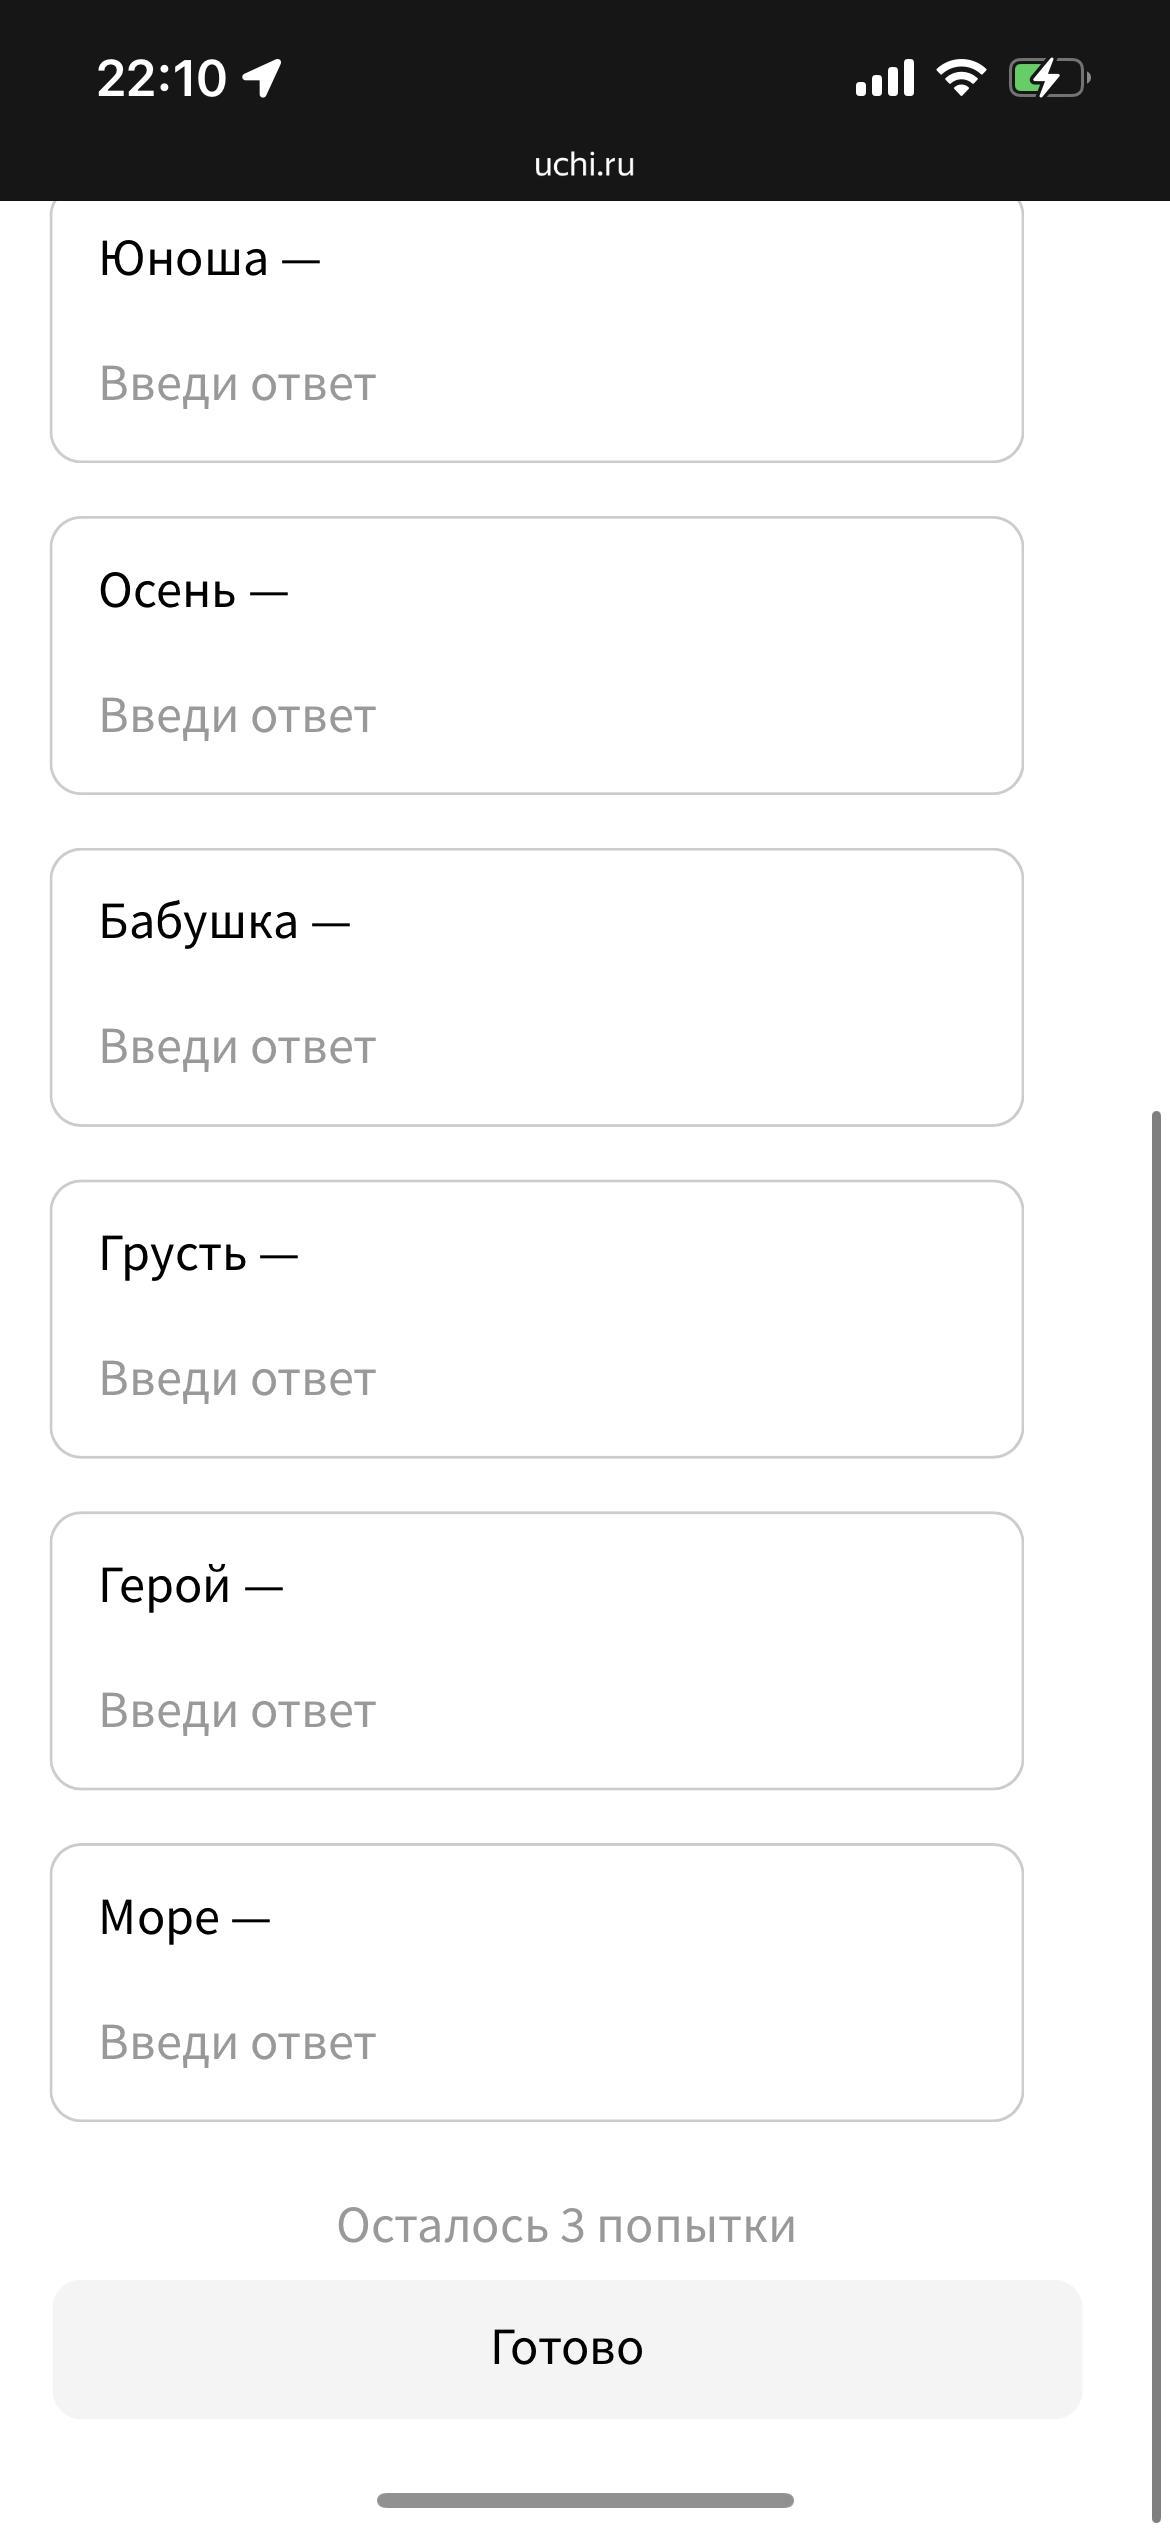This screenshot has height=2532, width=1170.
Task: Tap the Грусть word label
Action: [x=173, y=1253]
